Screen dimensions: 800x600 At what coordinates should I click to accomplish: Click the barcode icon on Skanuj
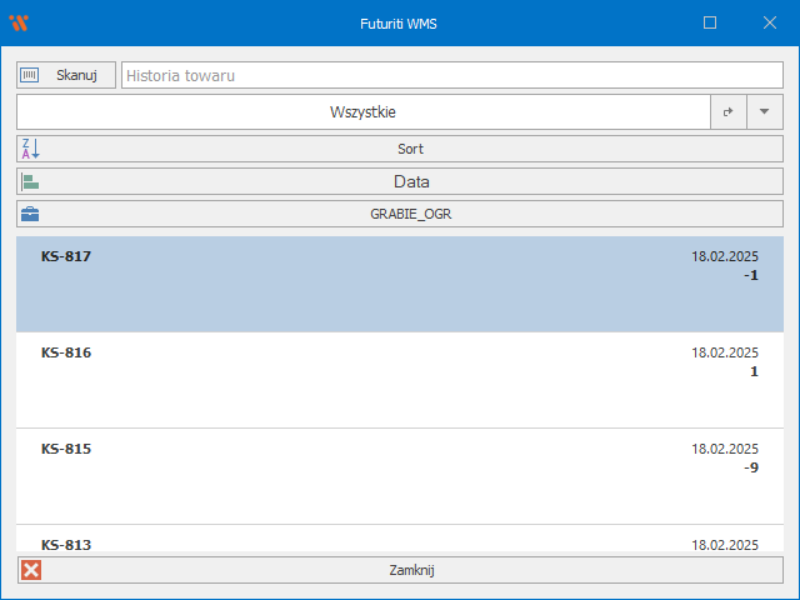tap(30, 75)
